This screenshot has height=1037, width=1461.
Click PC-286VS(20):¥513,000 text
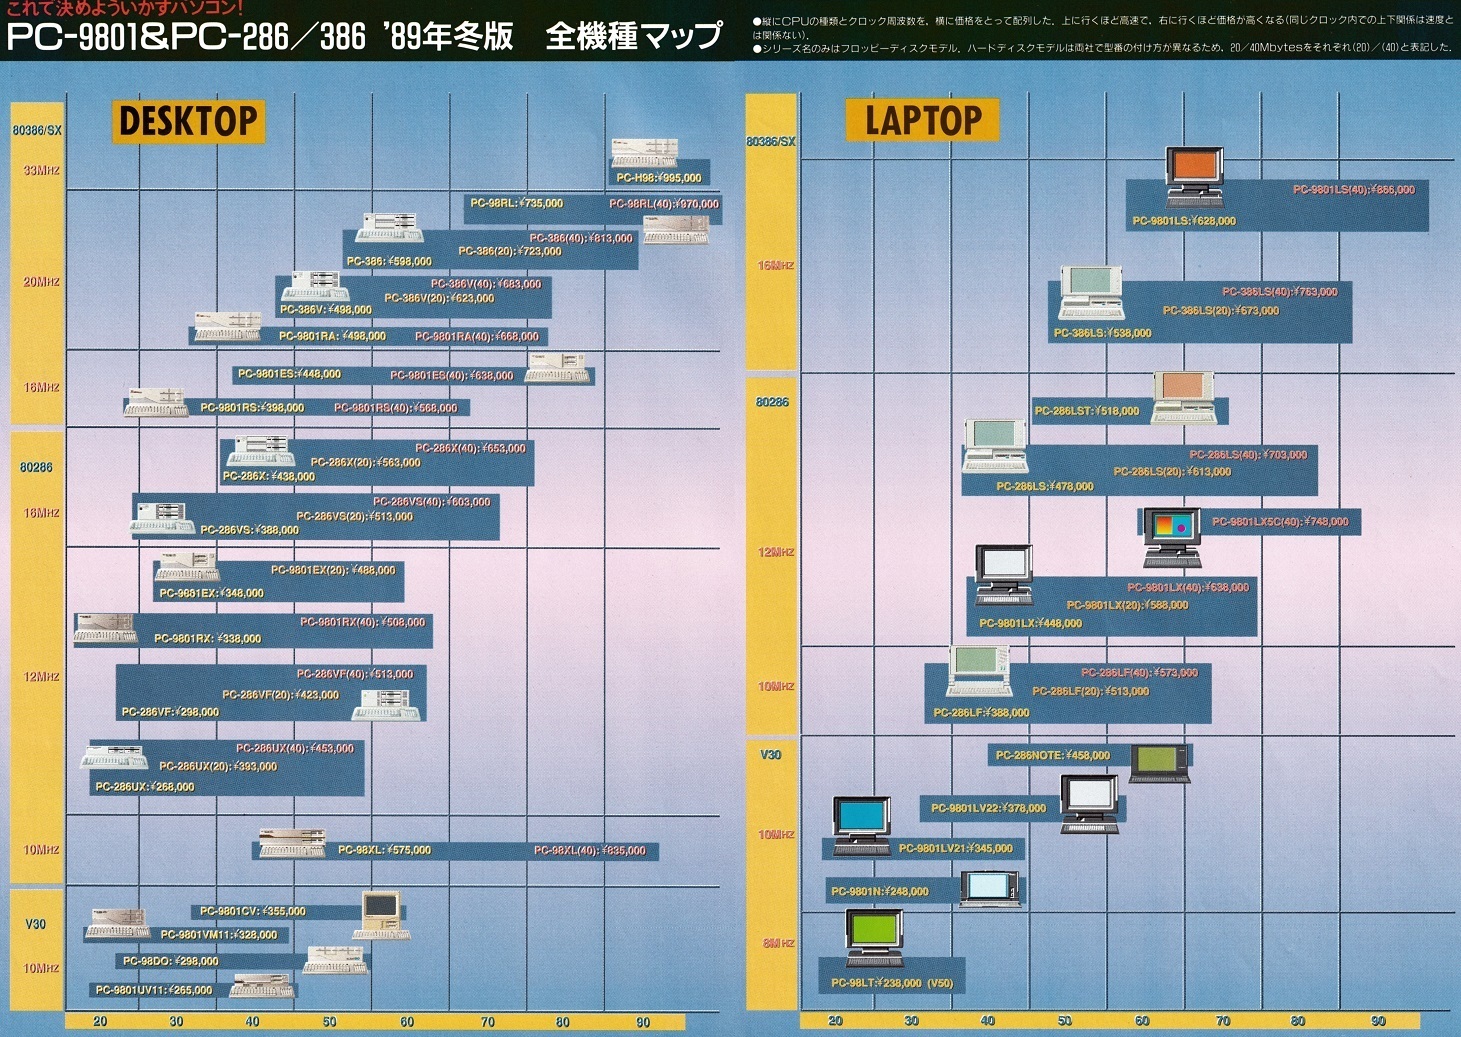click(355, 517)
